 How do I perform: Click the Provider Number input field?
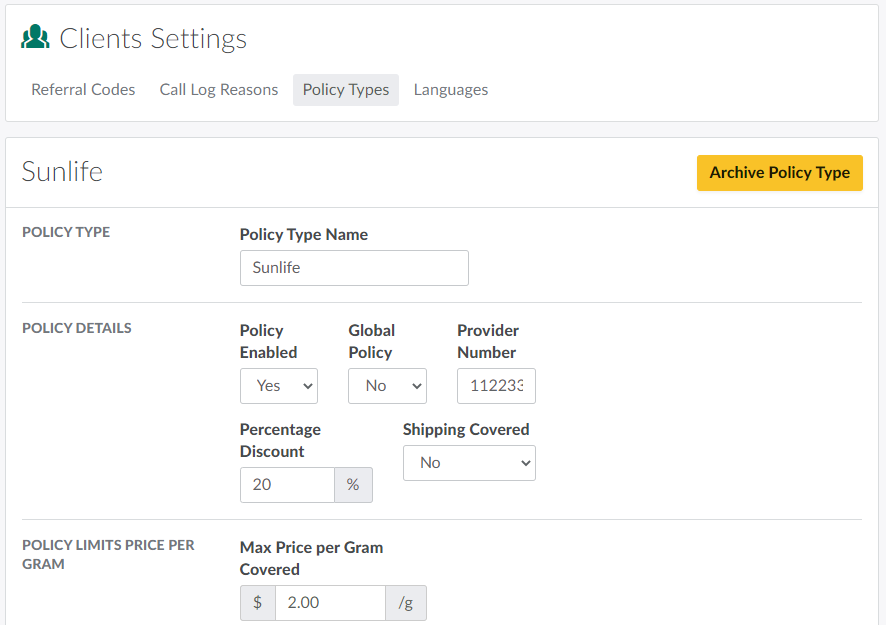(x=496, y=386)
